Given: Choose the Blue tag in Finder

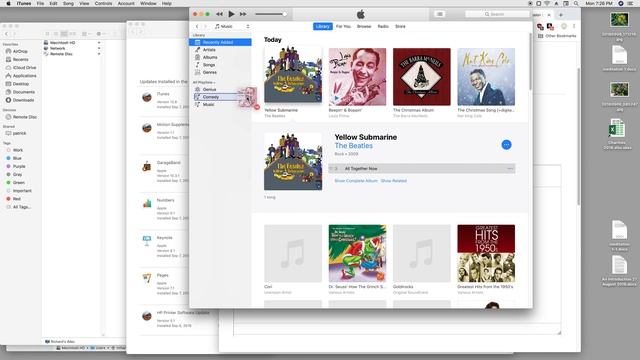Looking at the screenshot, I should (x=17, y=158).
